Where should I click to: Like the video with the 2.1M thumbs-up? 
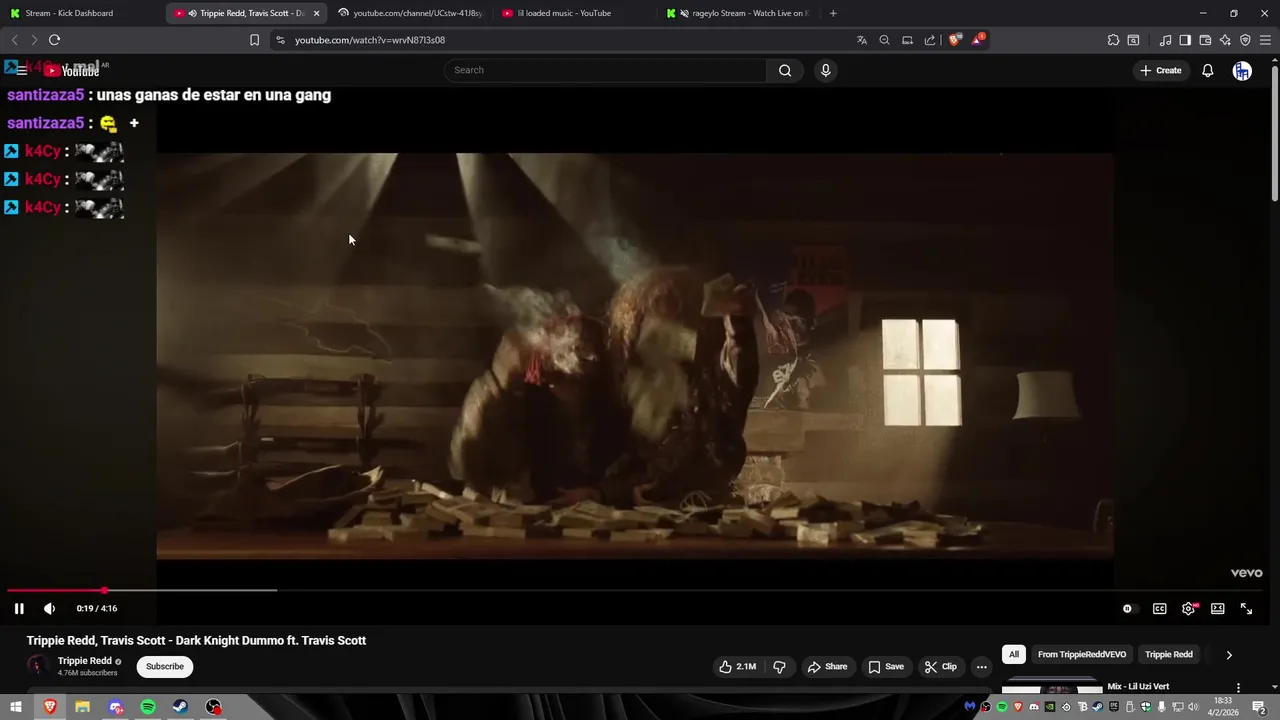point(738,667)
